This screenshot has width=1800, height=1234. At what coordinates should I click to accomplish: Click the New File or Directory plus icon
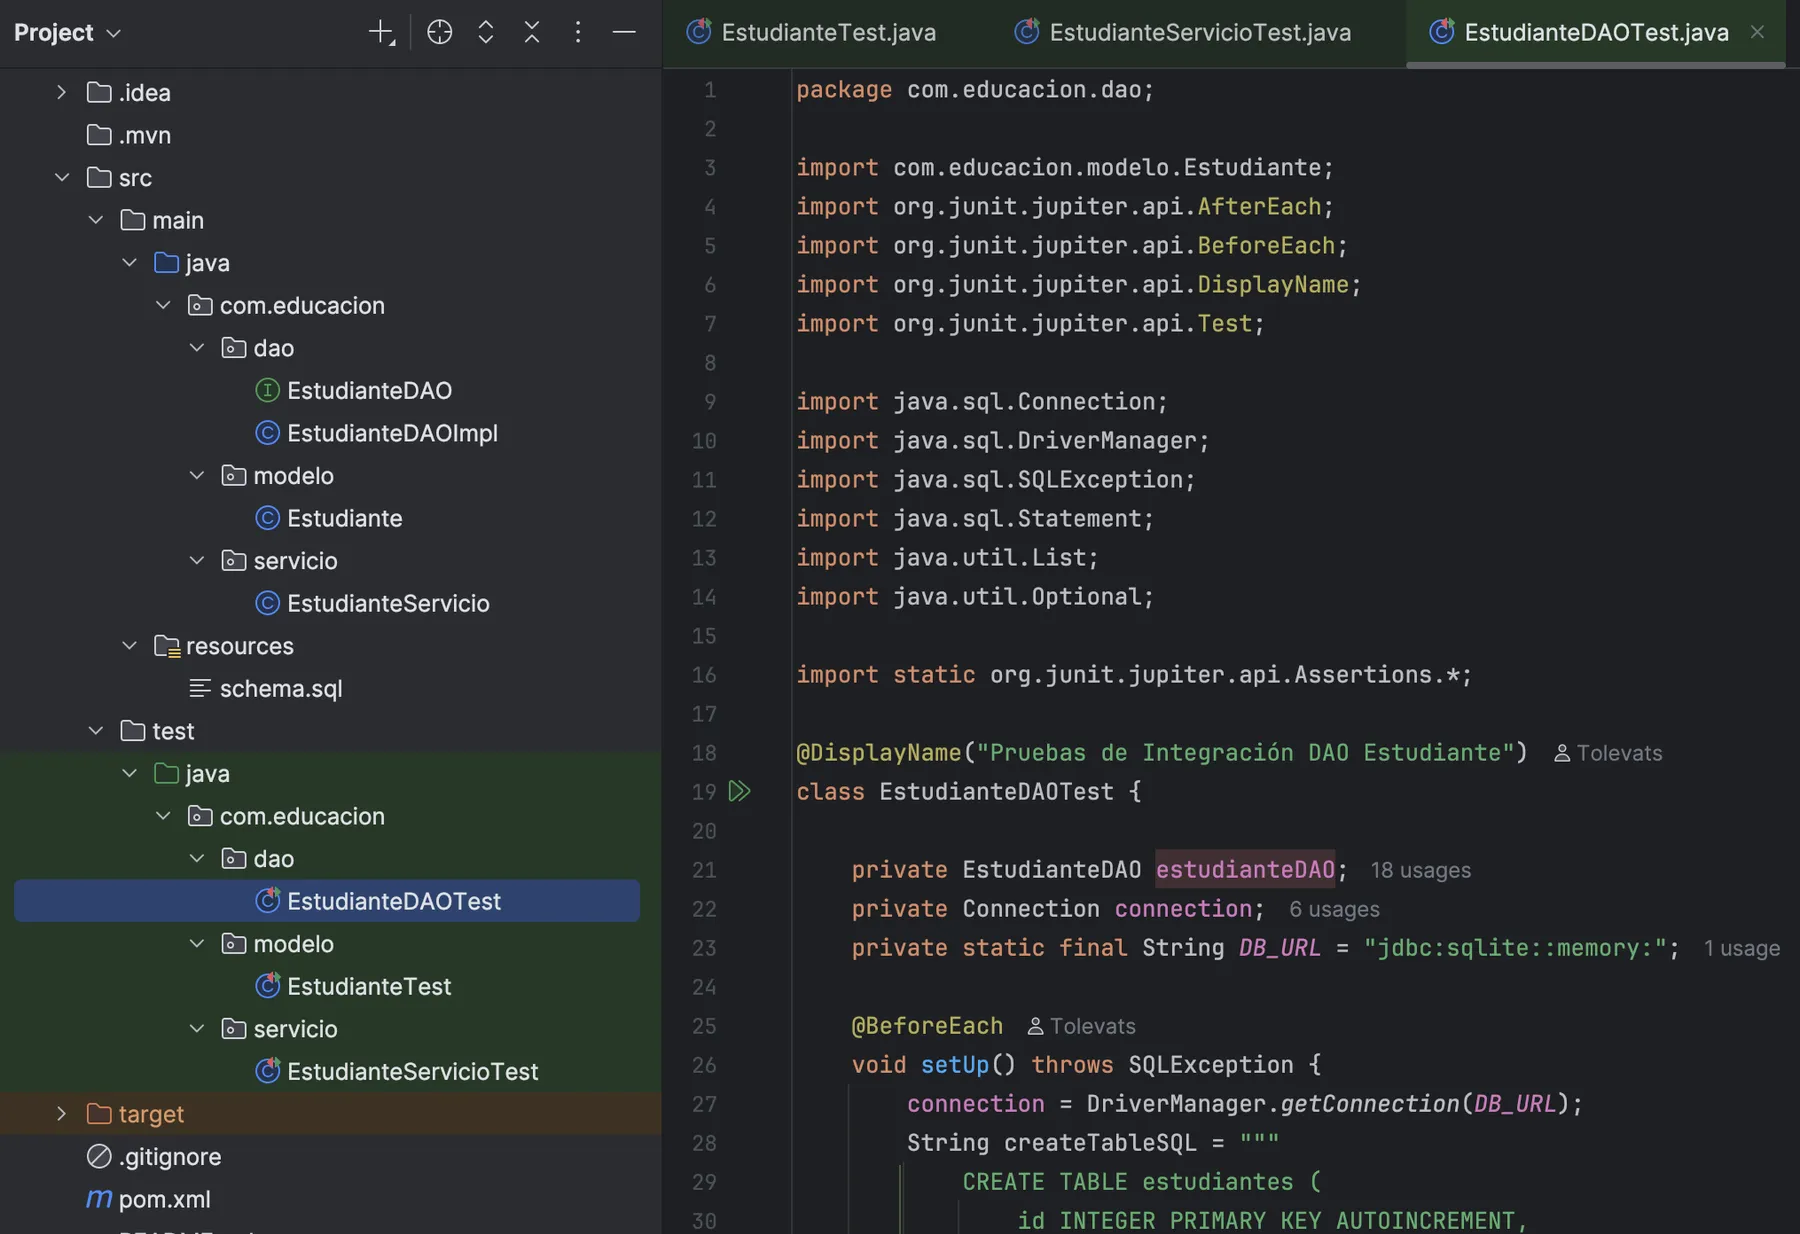(381, 33)
